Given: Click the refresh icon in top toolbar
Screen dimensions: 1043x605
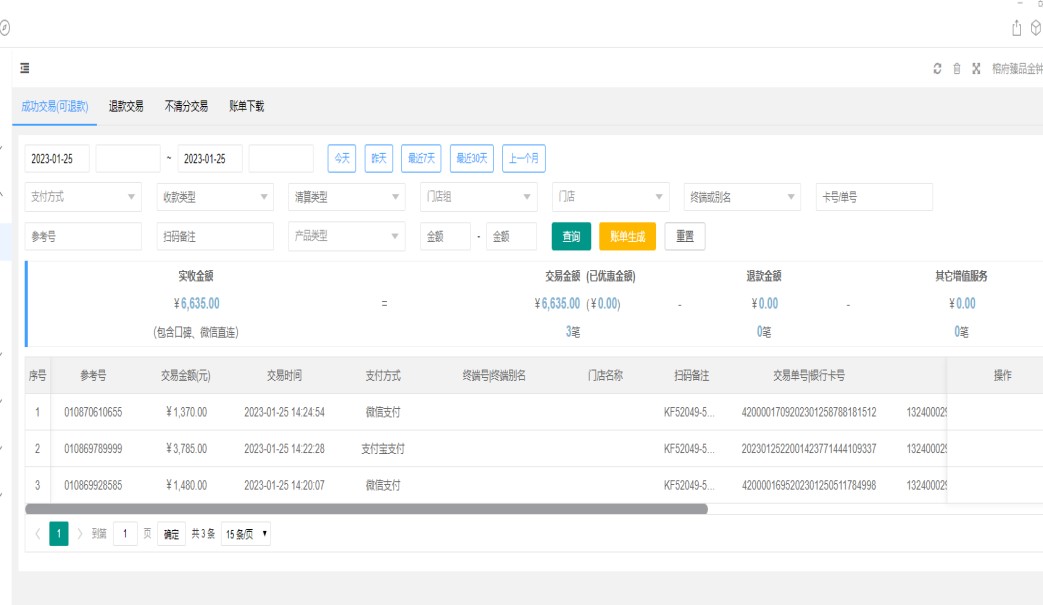Looking at the screenshot, I should 937,69.
